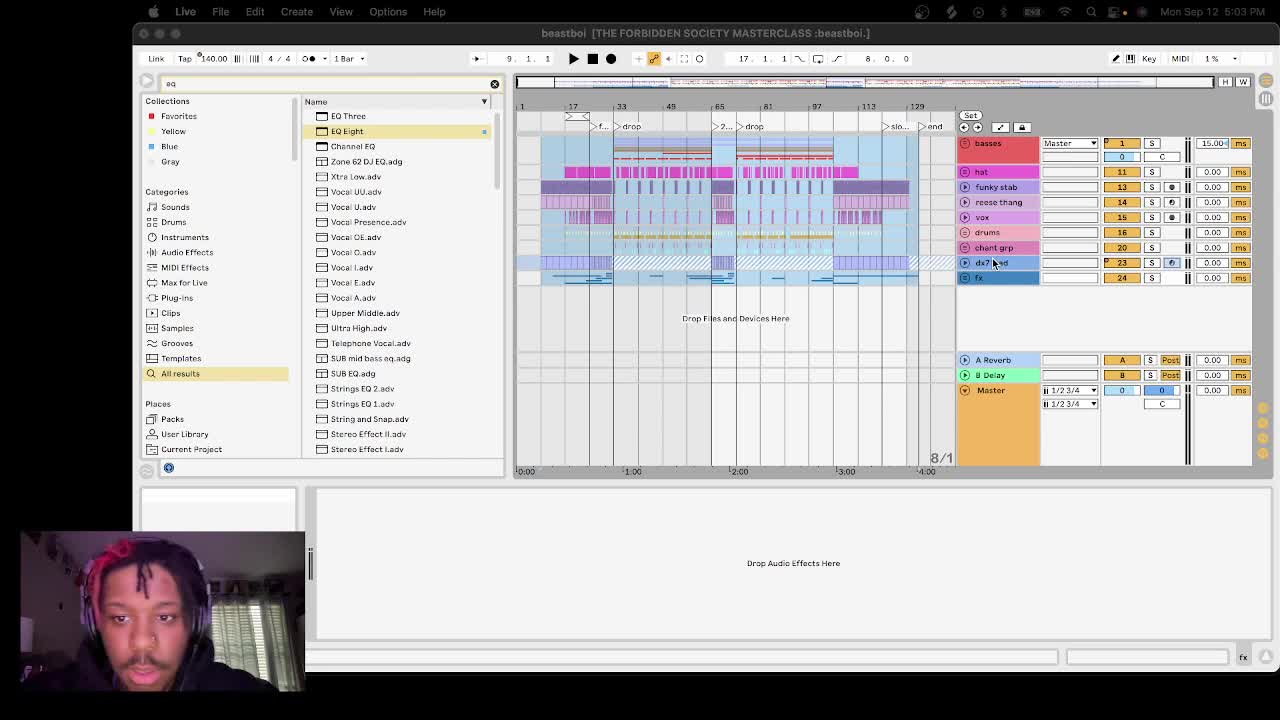Viewport: 1280px width, 720px height.
Task: Unfold the drums group track
Action: [965, 232]
